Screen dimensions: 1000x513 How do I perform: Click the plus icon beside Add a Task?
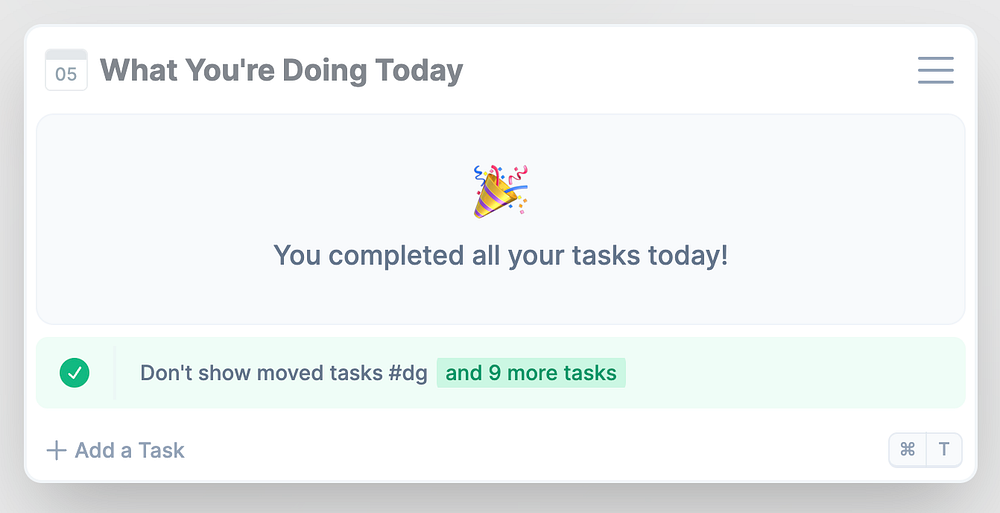[x=56, y=450]
